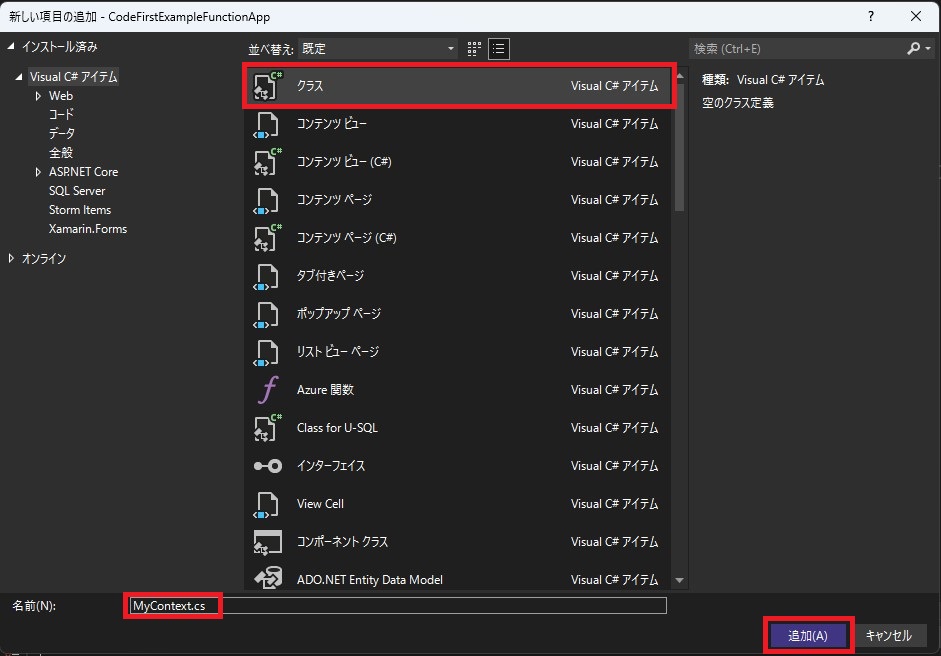Image resolution: width=941 pixels, height=656 pixels.
Task: Click the インターフェイス template icon
Action: tap(268, 466)
